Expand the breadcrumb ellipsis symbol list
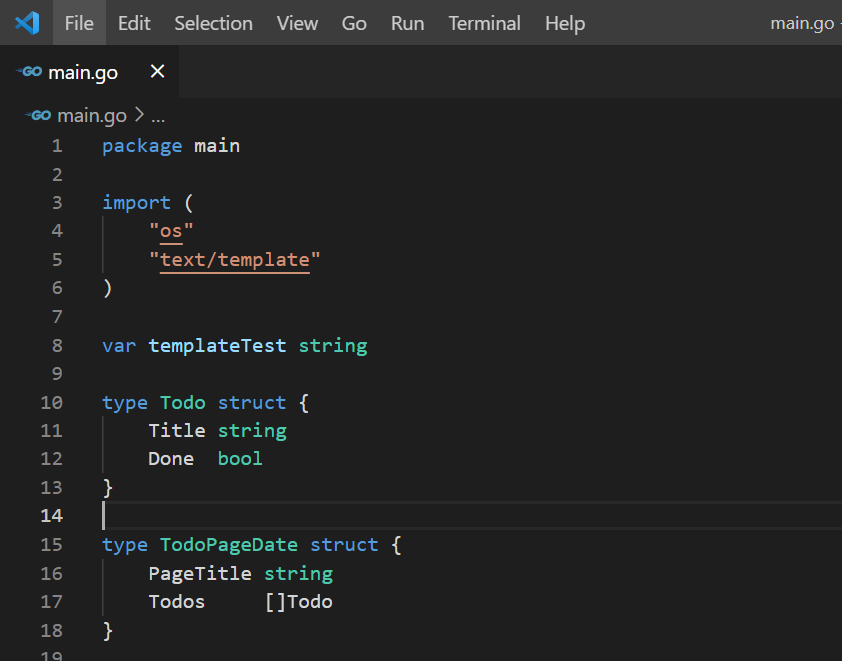This screenshot has width=842, height=661. pyautogui.click(x=158, y=117)
